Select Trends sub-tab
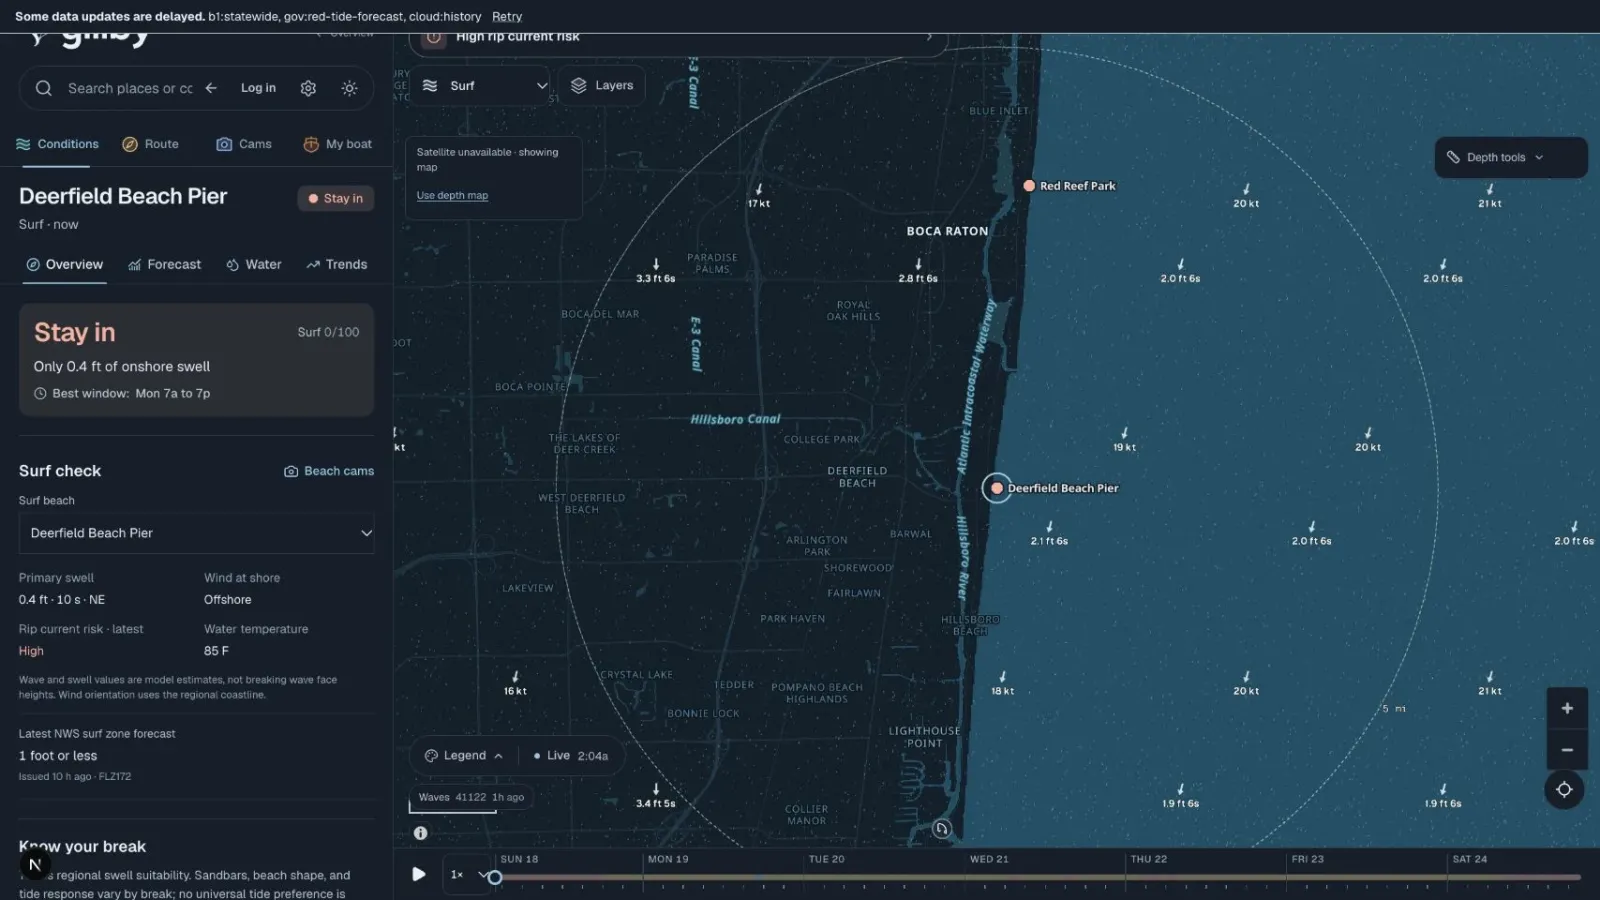 [x=337, y=265]
